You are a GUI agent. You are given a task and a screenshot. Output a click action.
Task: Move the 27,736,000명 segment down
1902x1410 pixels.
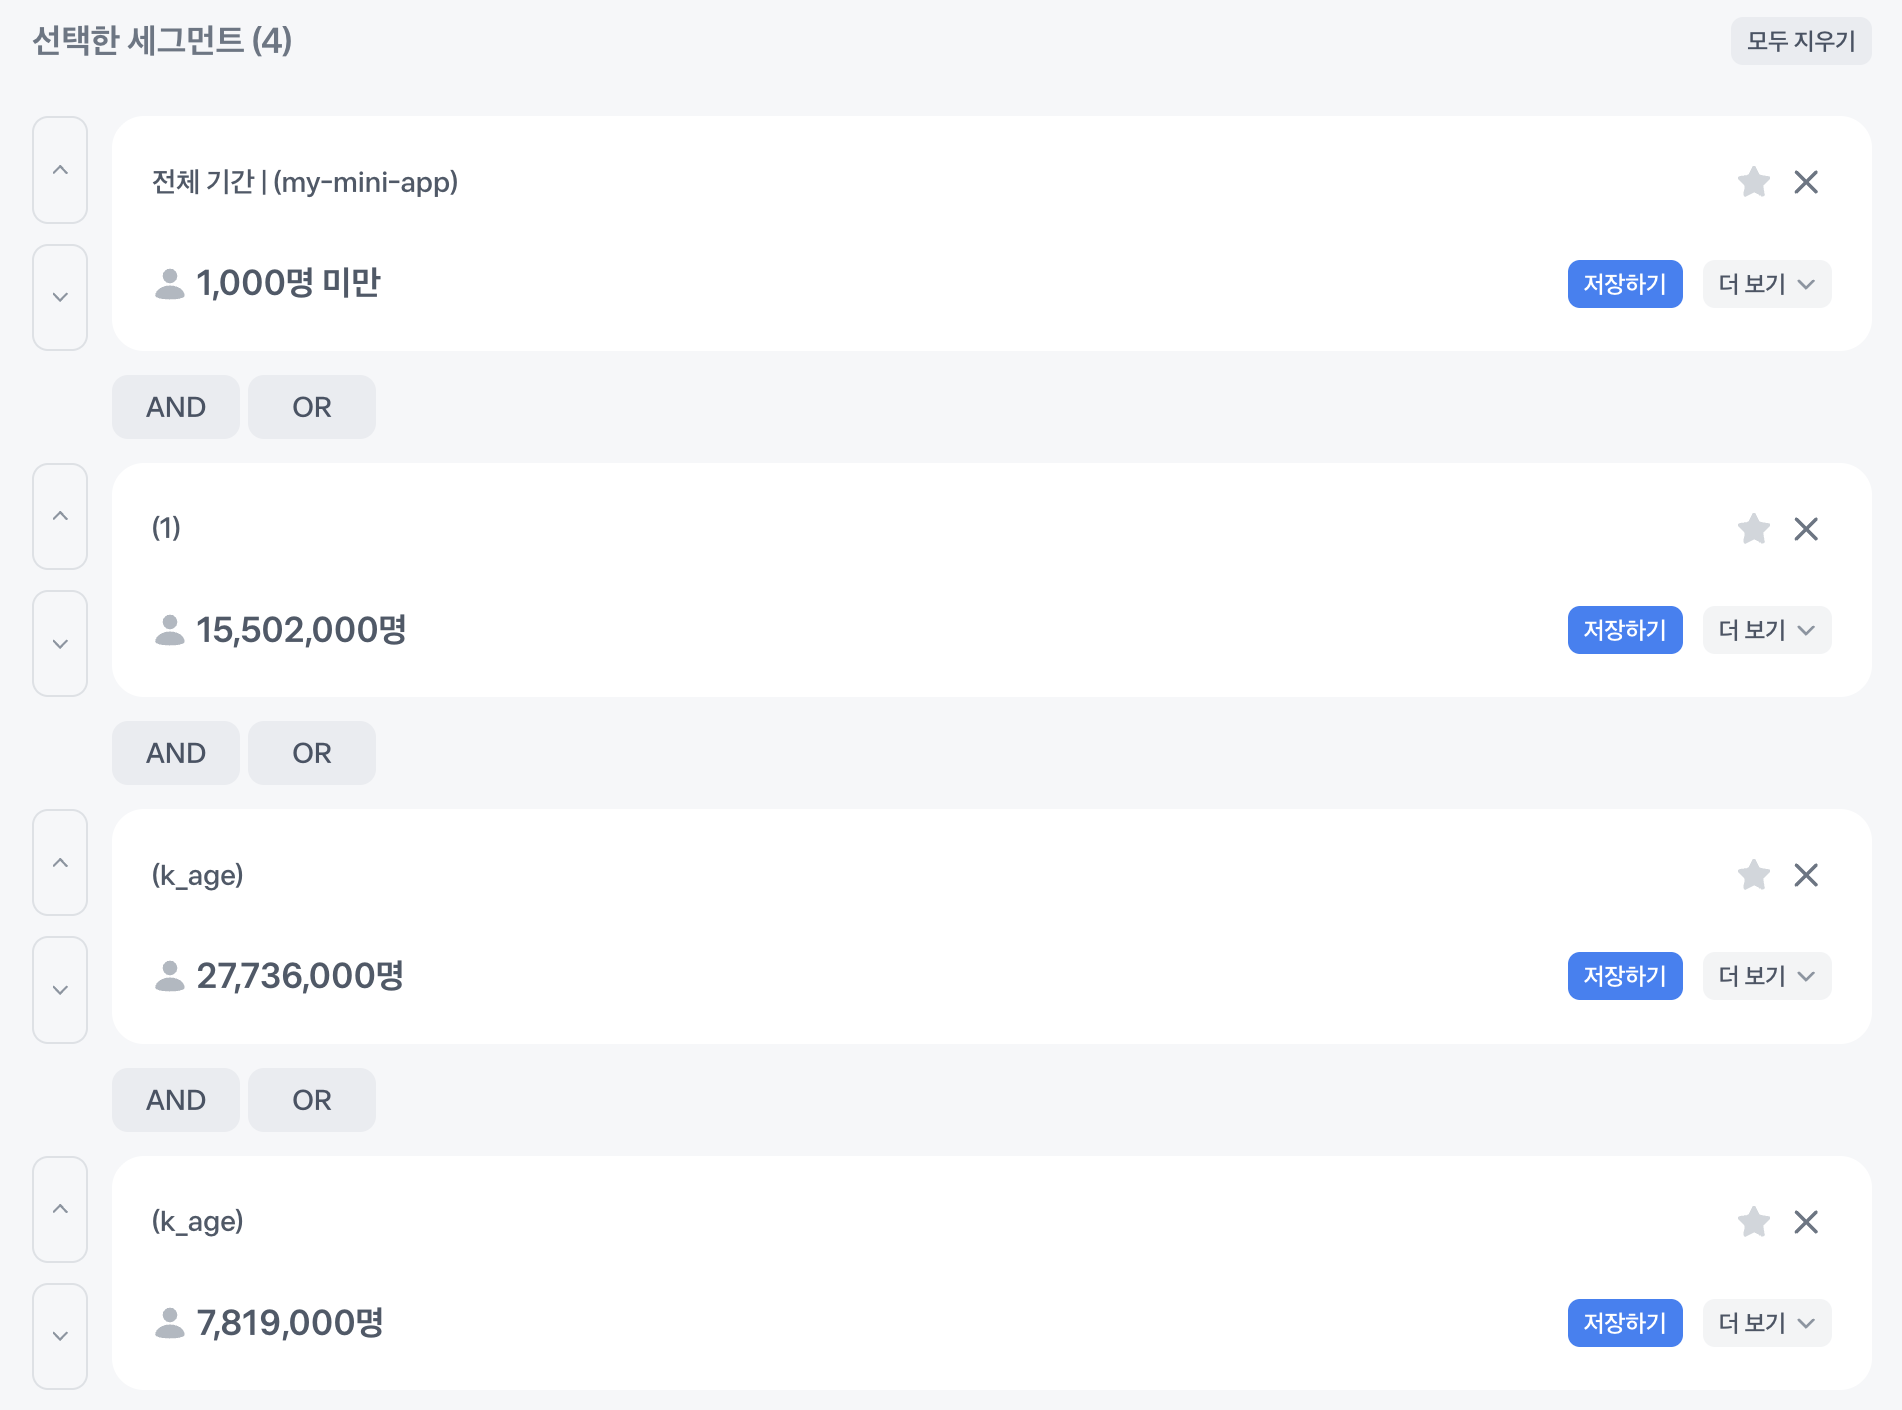60,990
